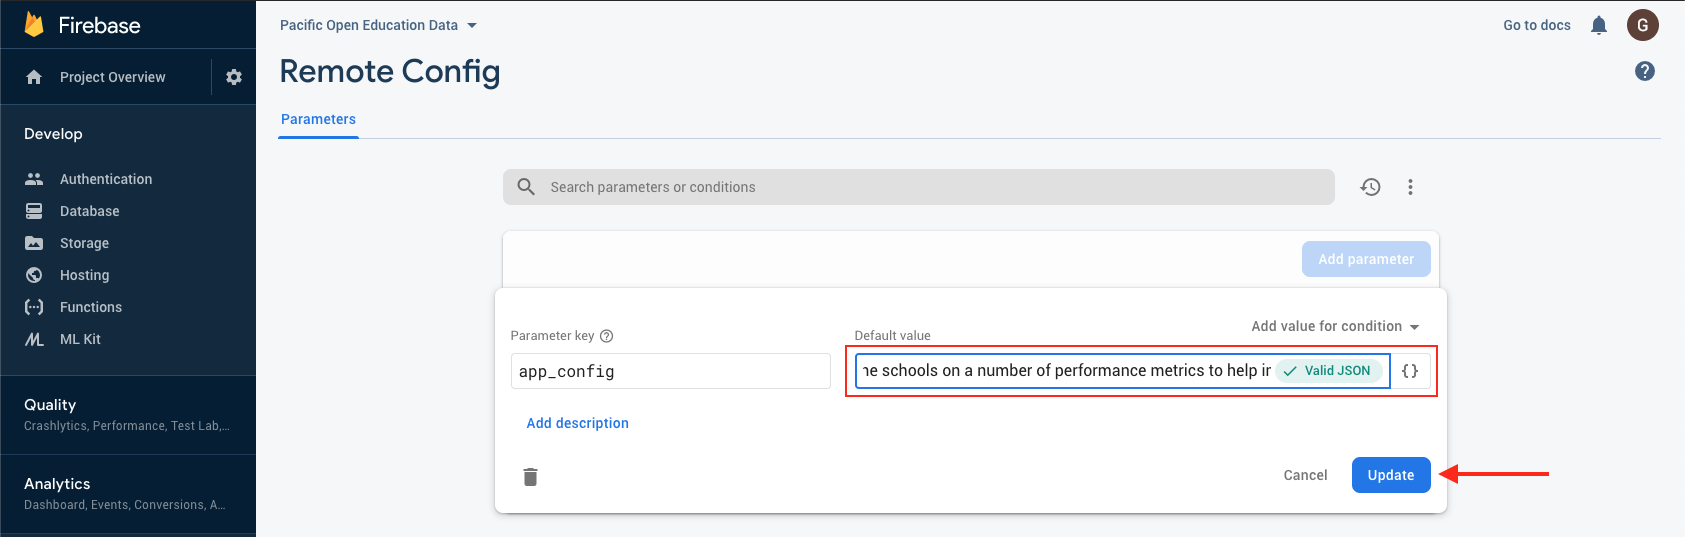1685x537 pixels.
Task: Open Add value for condition dropdown
Action: [1334, 326]
